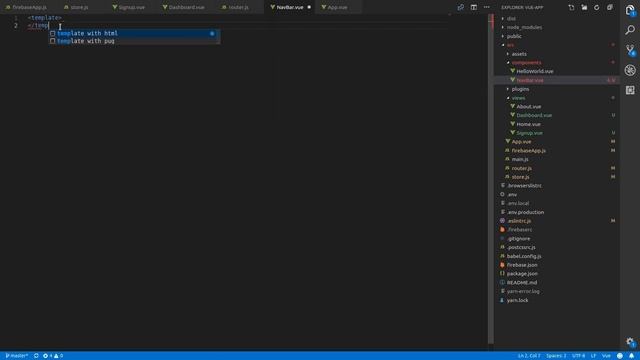640x360 pixels.
Task: Open main.js in the Explorer
Action: [x=520, y=159]
